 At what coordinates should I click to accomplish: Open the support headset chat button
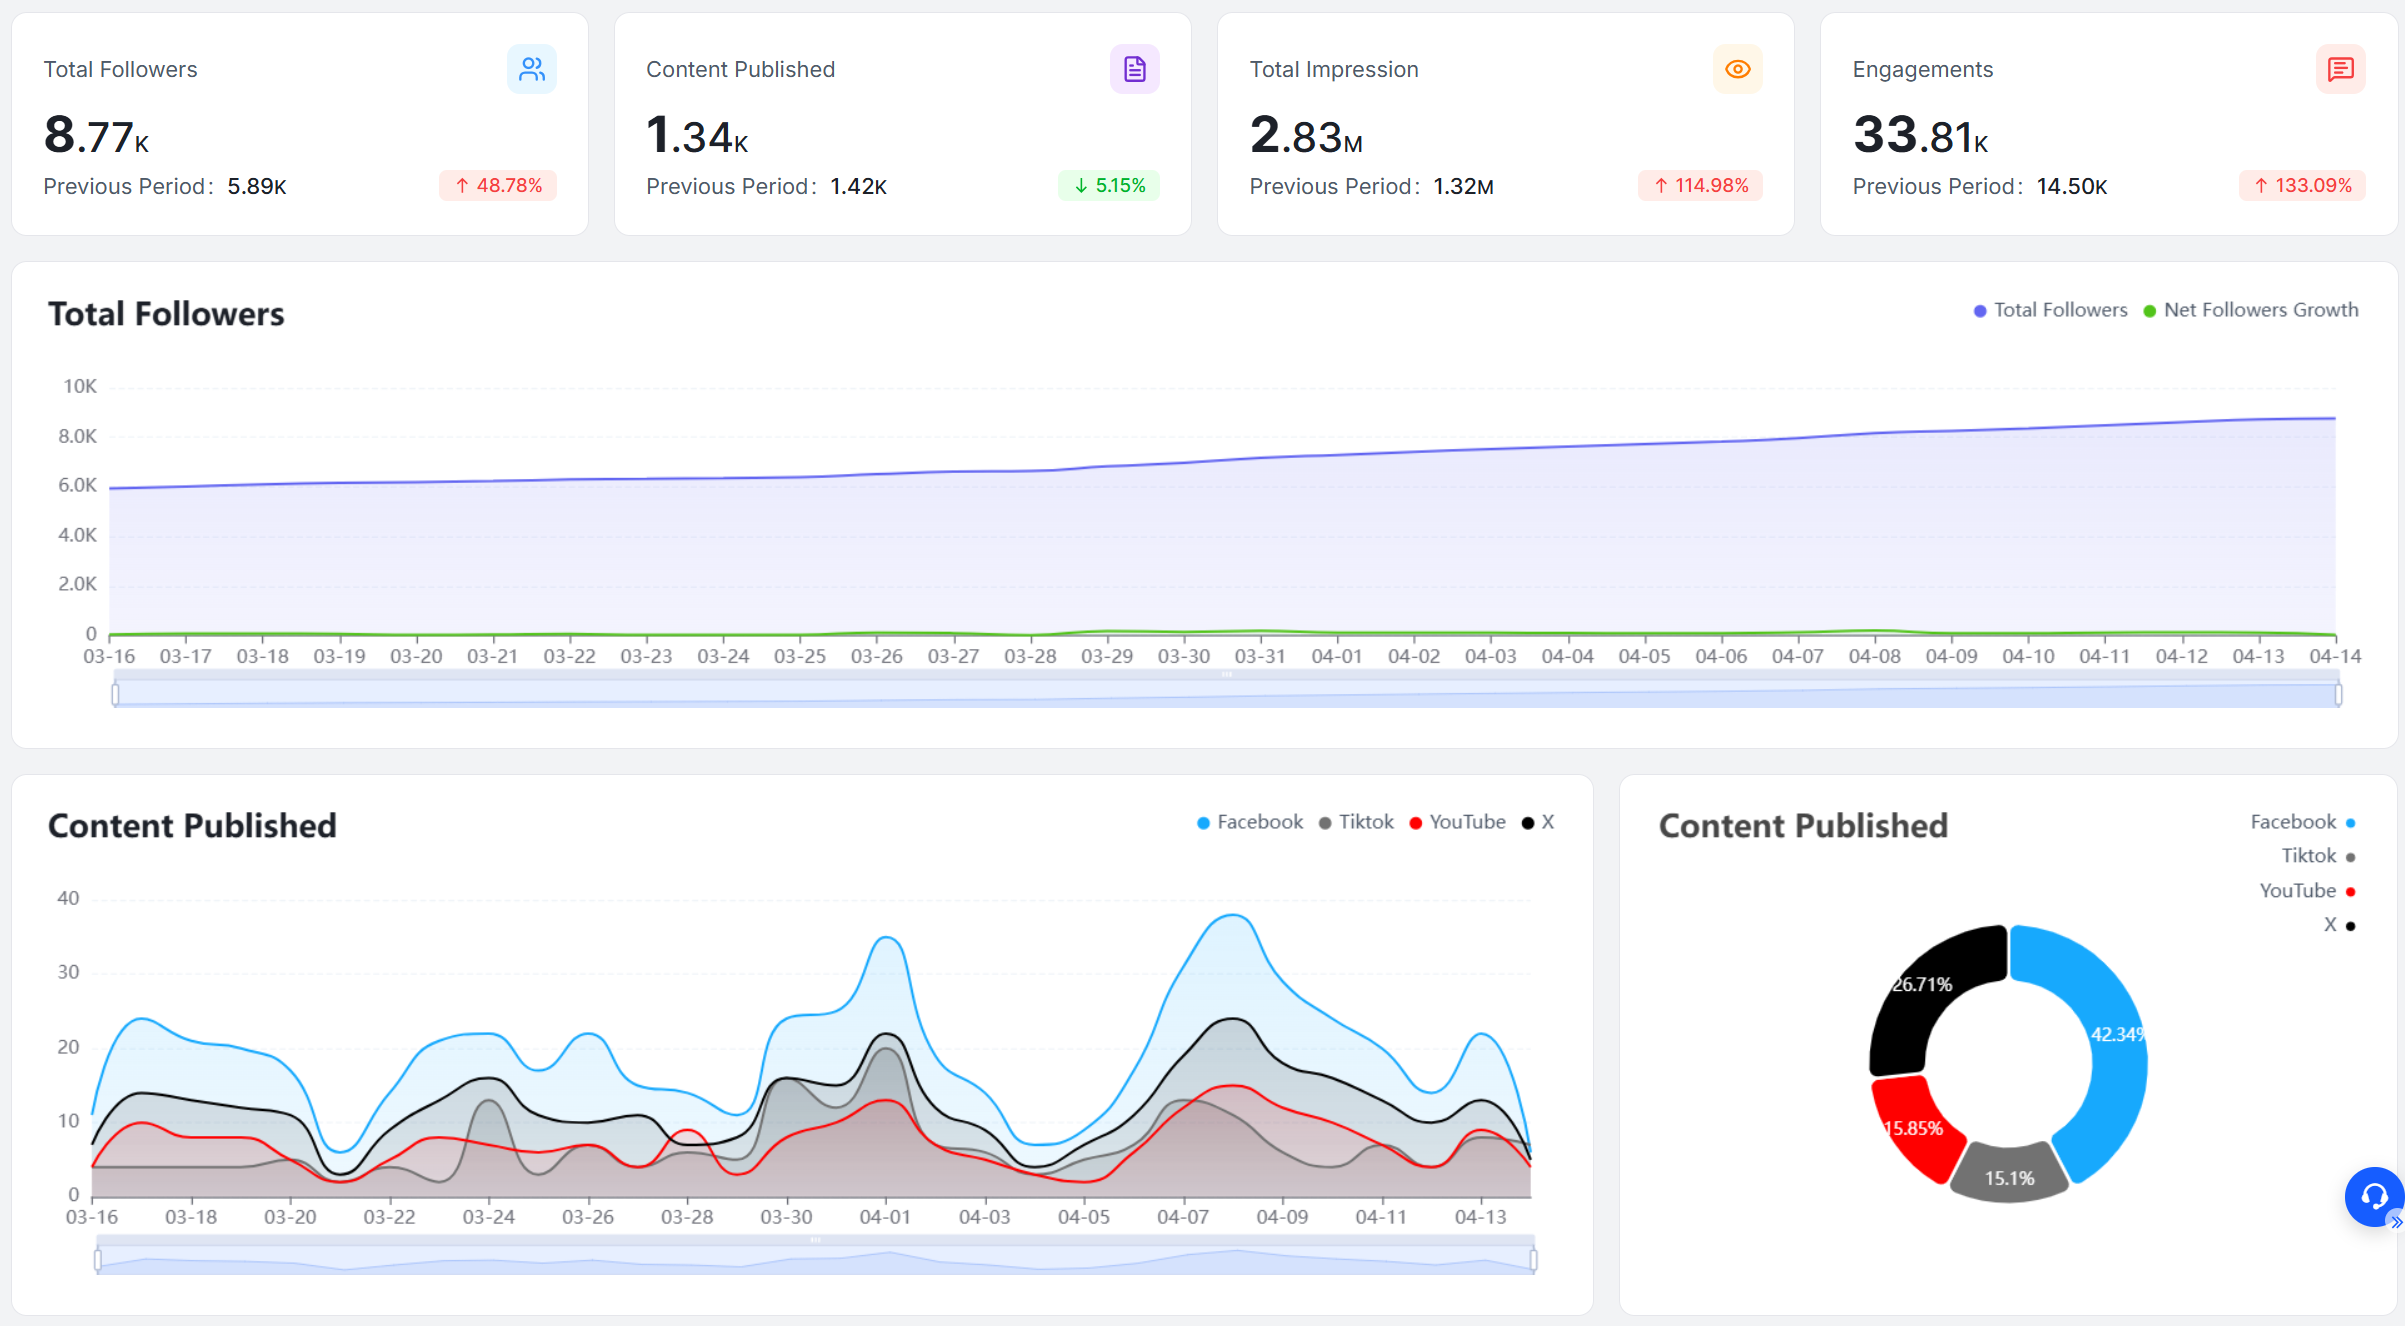(2373, 1195)
